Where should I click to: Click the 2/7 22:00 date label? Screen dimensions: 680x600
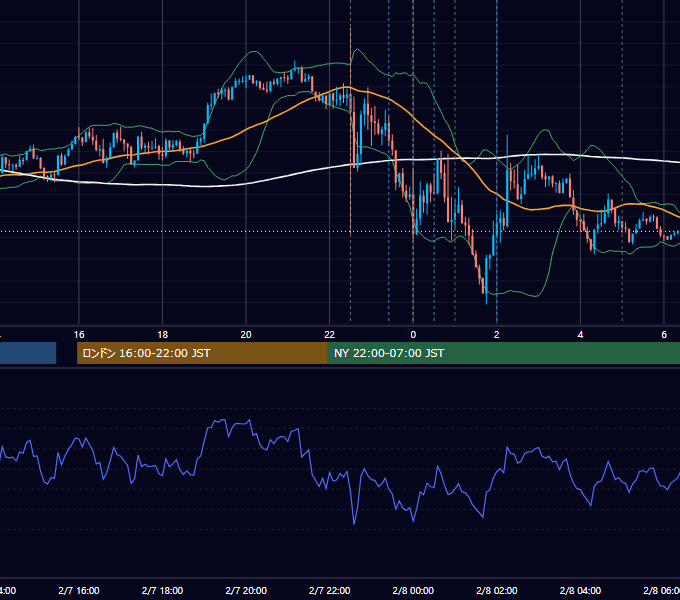330,590
